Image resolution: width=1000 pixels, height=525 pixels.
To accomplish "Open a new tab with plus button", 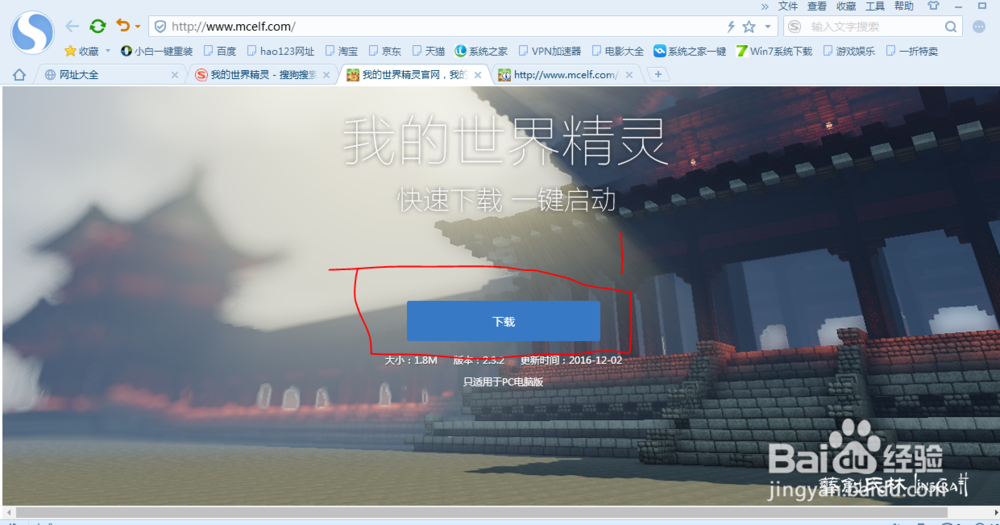I will pyautogui.click(x=658, y=75).
